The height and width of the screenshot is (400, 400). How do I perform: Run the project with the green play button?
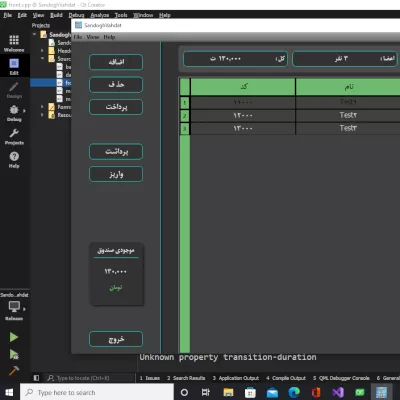click(x=14, y=337)
